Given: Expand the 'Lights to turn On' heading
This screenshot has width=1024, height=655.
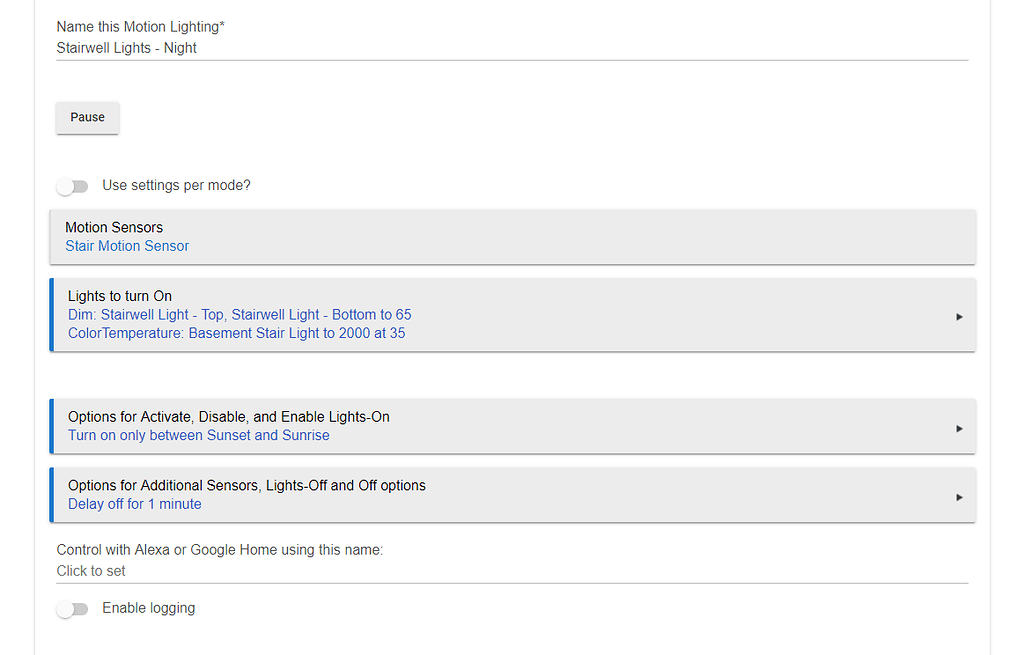Looking at the screenshot, I should point(120,296).
